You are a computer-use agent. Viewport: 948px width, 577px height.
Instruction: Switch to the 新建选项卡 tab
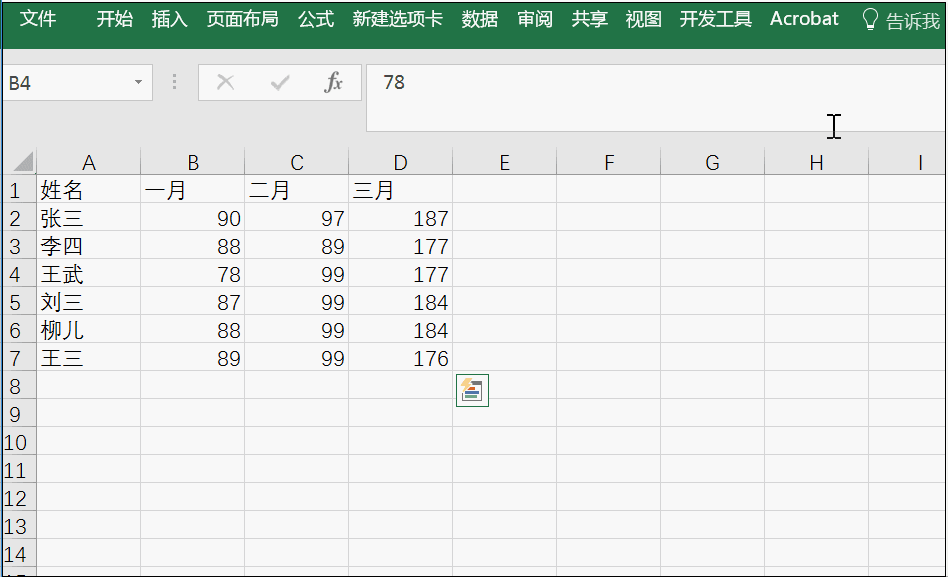click(397, 19)
